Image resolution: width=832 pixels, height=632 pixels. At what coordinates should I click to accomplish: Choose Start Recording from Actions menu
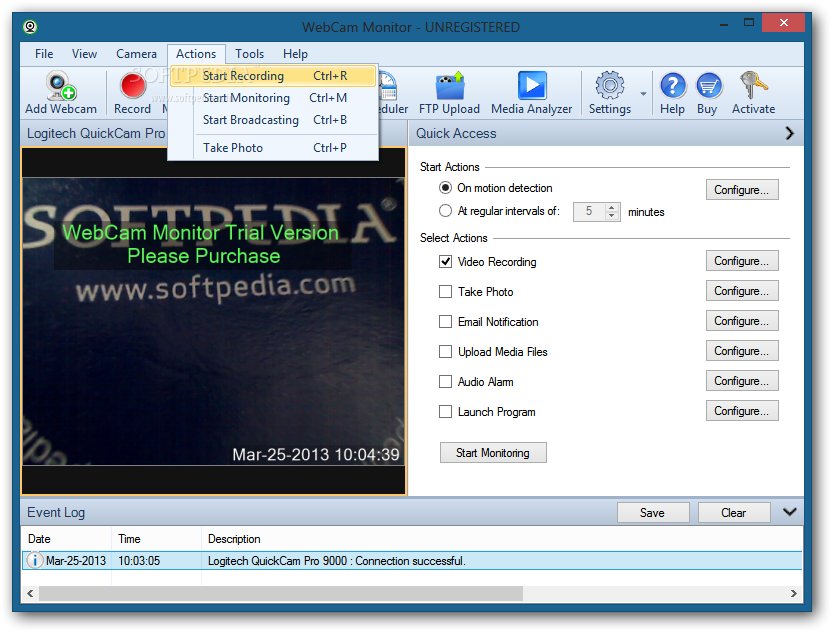(273, 76)
